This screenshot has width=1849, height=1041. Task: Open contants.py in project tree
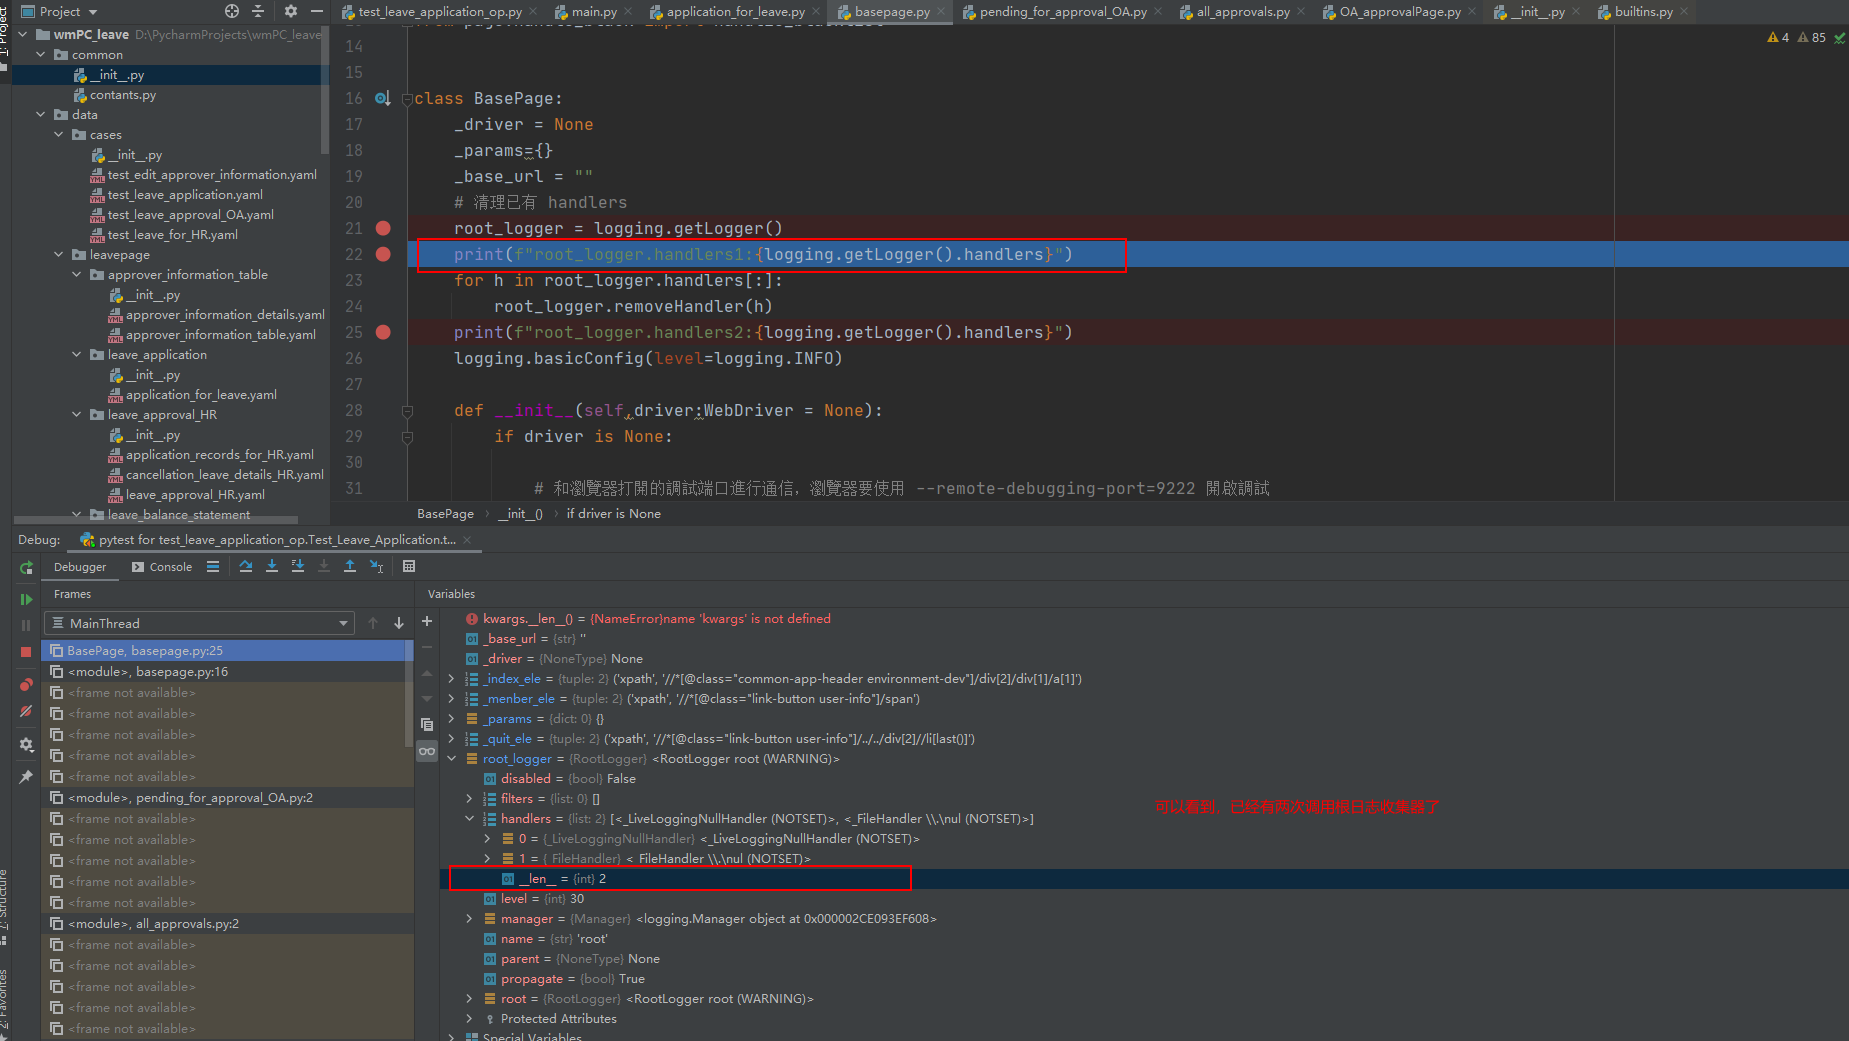click(122, 95)
